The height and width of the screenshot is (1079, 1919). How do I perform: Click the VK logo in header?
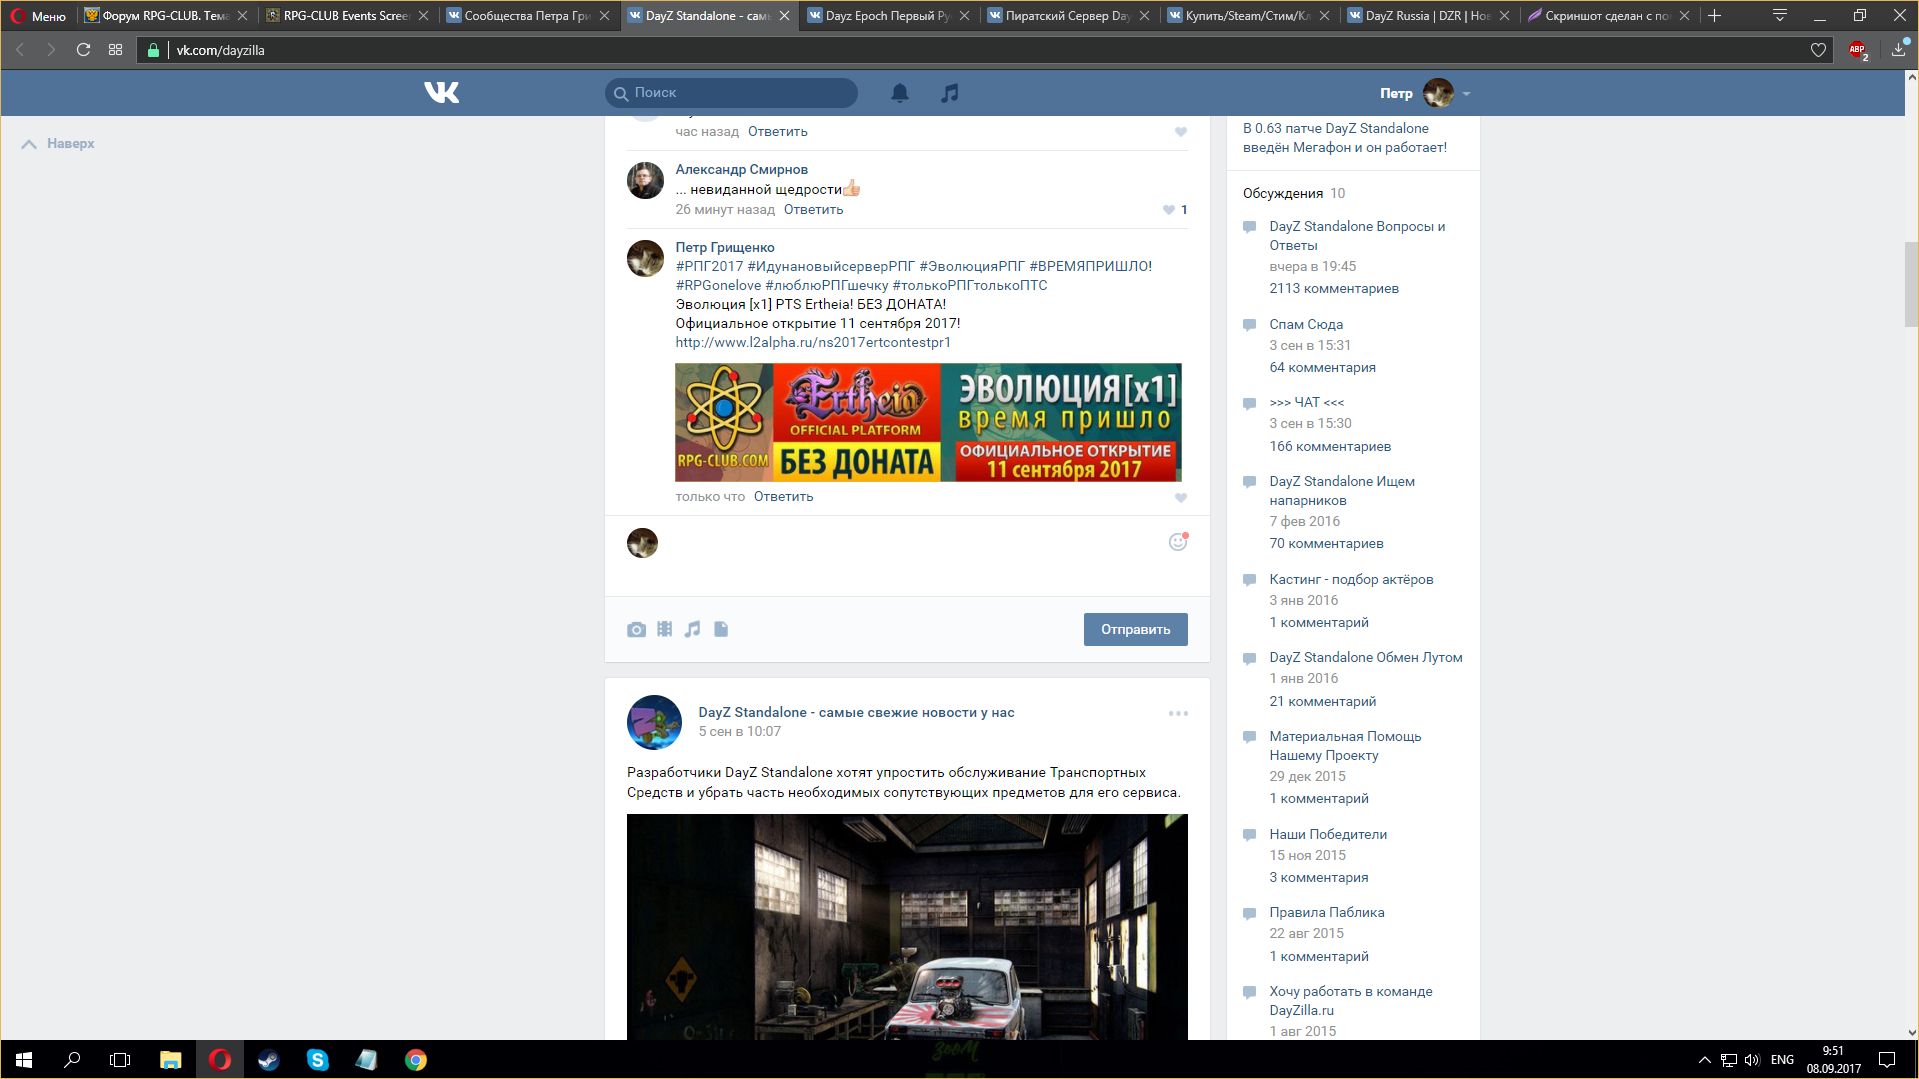click(441, 92)
